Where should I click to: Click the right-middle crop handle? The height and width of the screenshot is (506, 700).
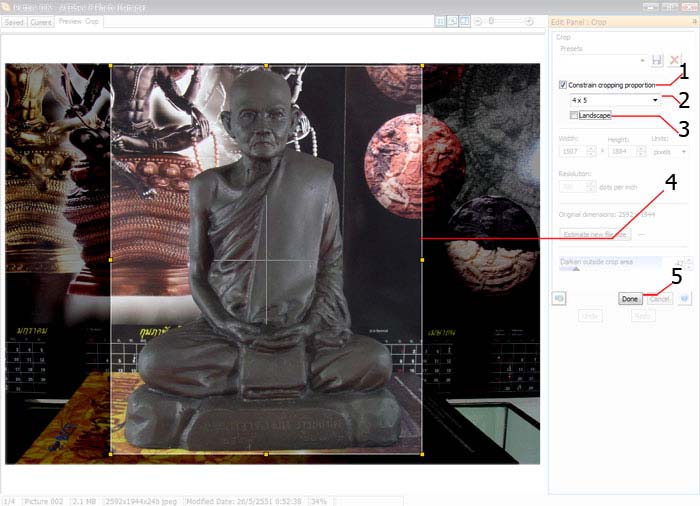tap(422, 259)
